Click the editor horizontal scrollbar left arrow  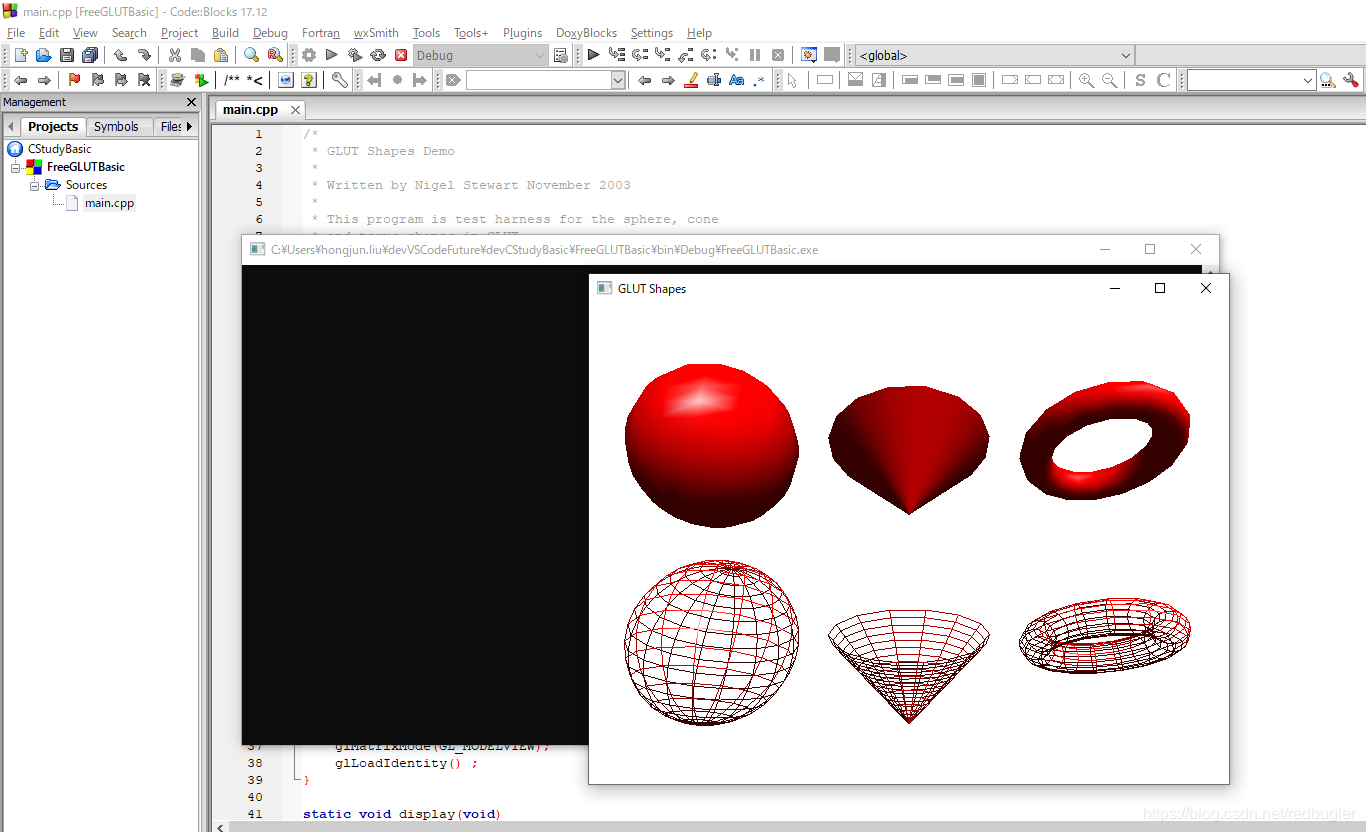point(221,826)
